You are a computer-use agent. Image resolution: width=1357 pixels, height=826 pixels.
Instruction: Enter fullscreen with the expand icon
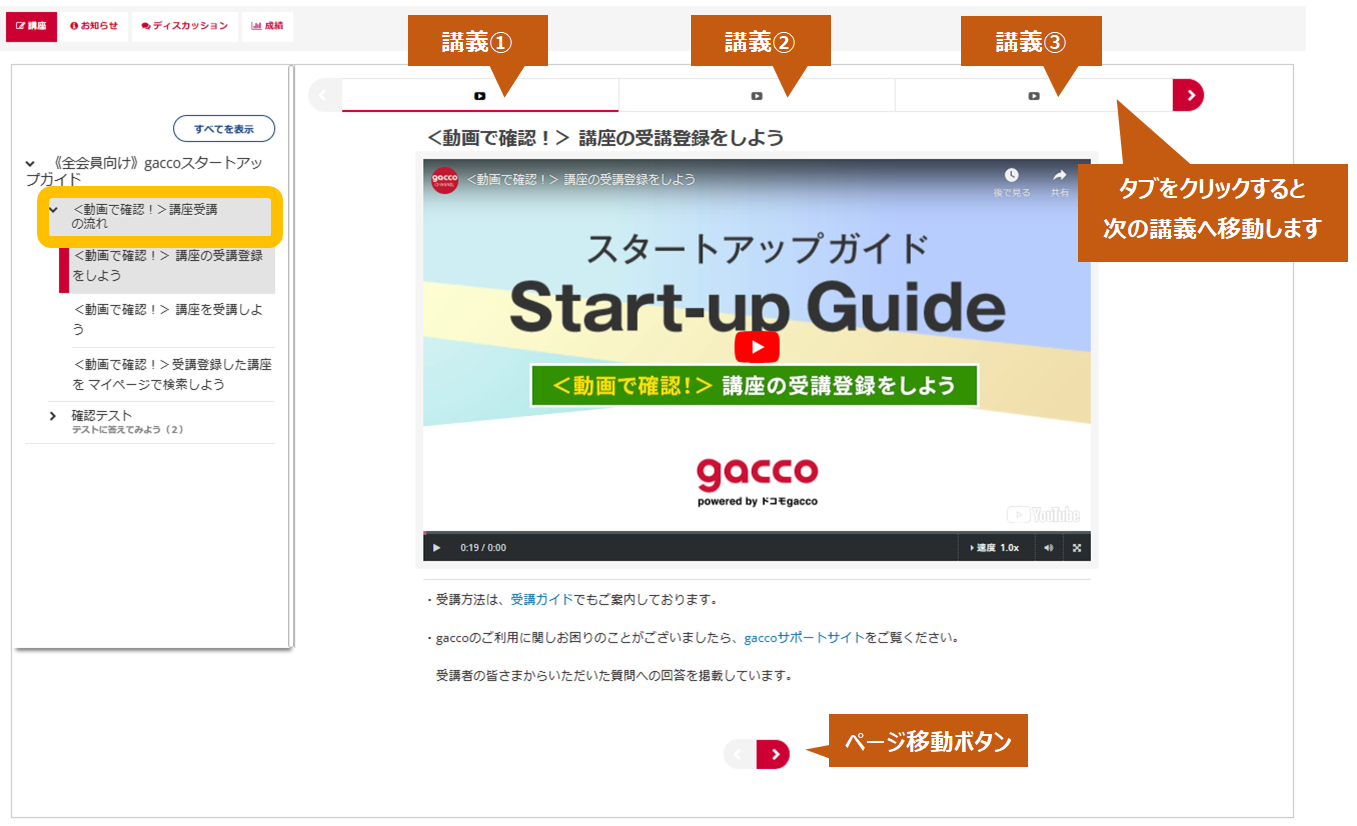click(1077, 548)
